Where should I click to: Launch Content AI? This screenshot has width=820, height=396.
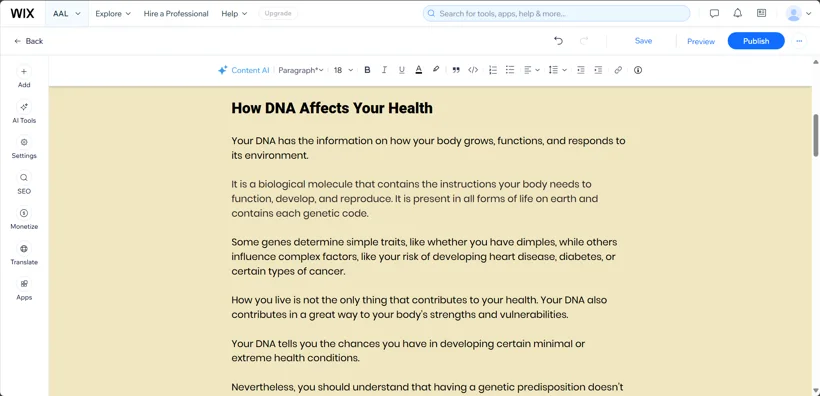[244, 70]
